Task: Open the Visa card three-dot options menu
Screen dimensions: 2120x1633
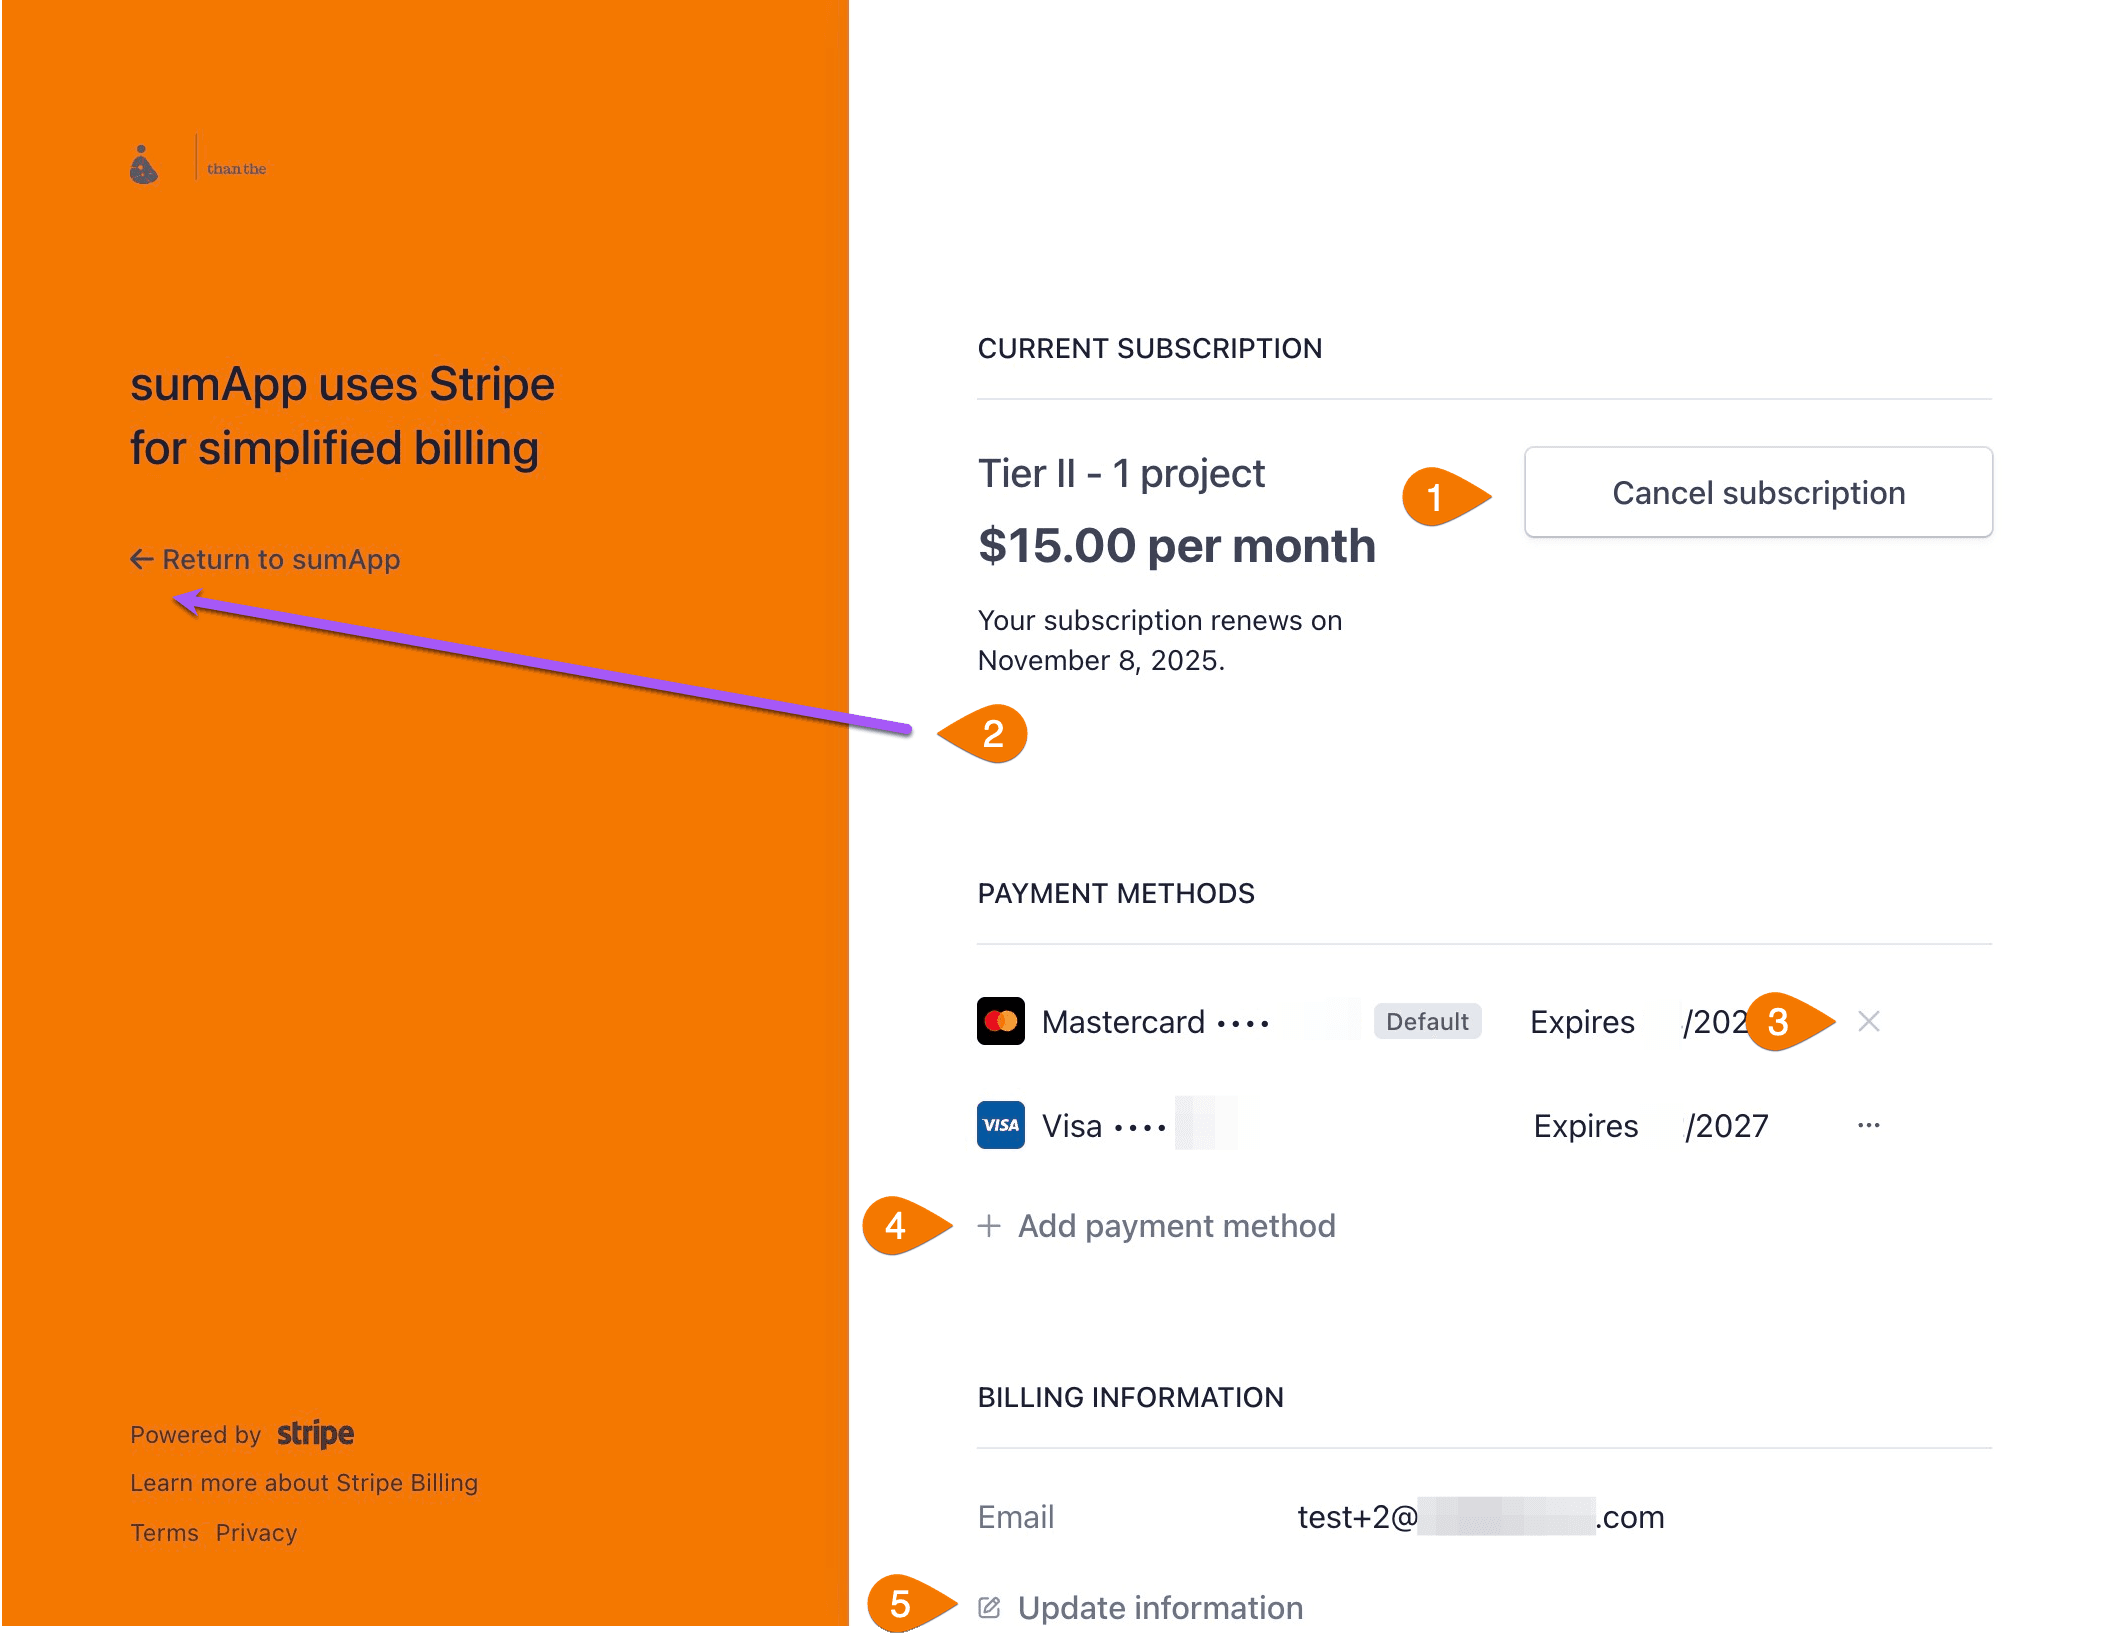Action: tap(1868, 1125)
